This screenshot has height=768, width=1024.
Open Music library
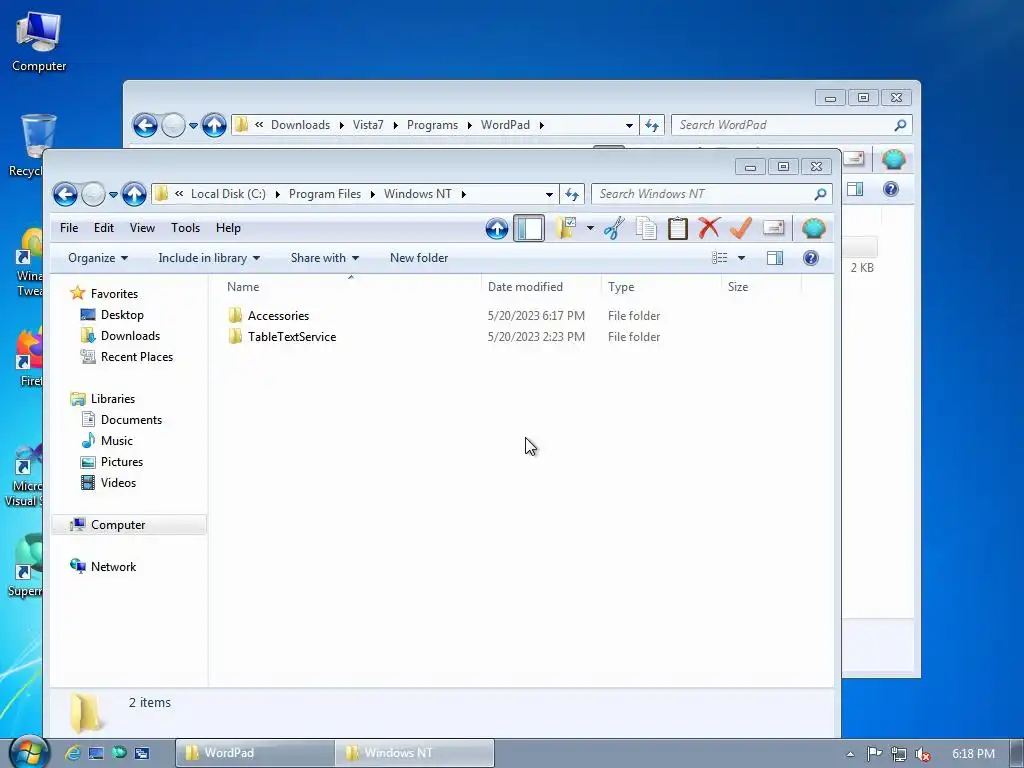click(116, 441)
